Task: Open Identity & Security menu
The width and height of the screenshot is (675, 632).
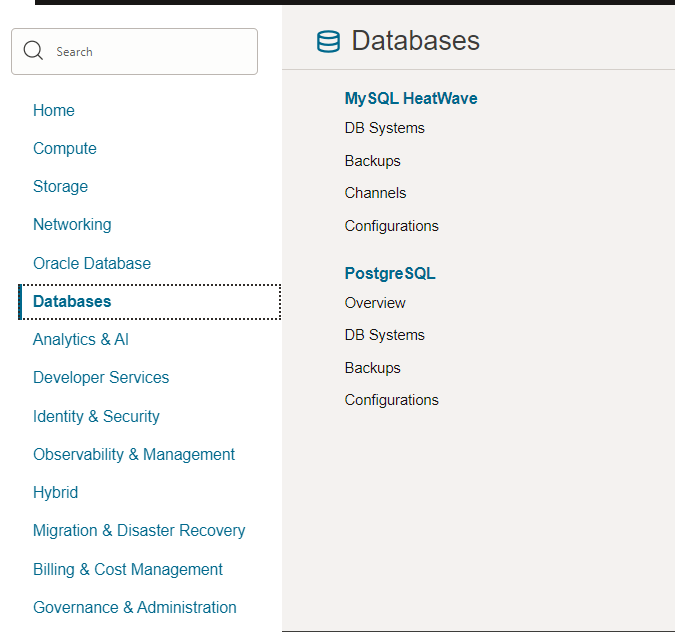Action: coord(96,416)
